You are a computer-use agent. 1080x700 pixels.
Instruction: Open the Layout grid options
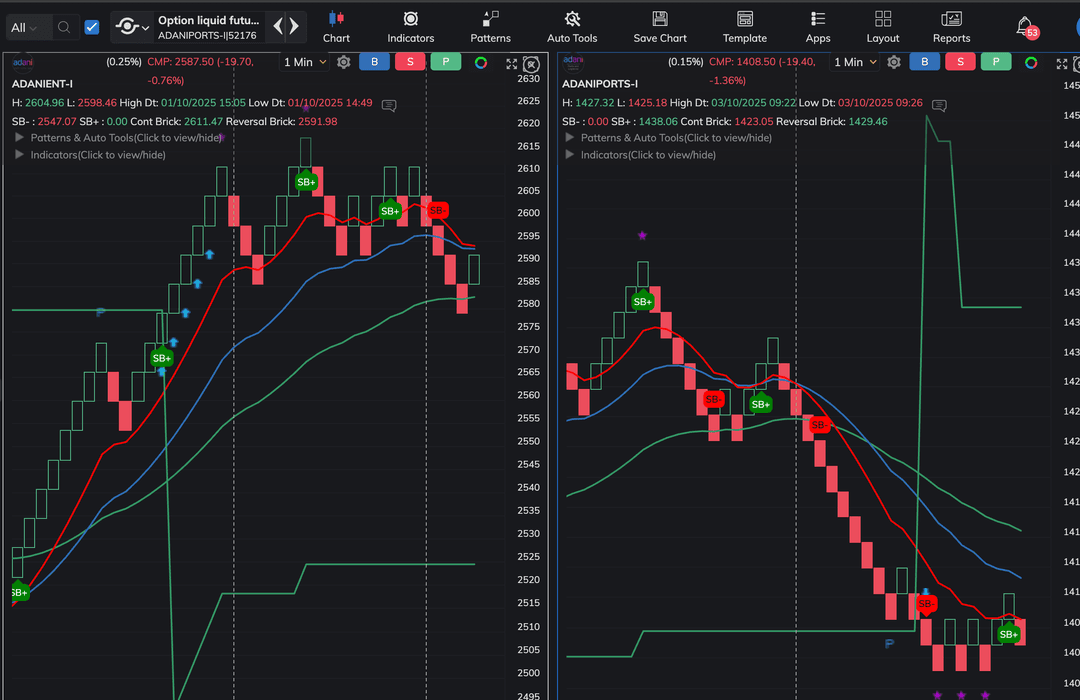883,26
